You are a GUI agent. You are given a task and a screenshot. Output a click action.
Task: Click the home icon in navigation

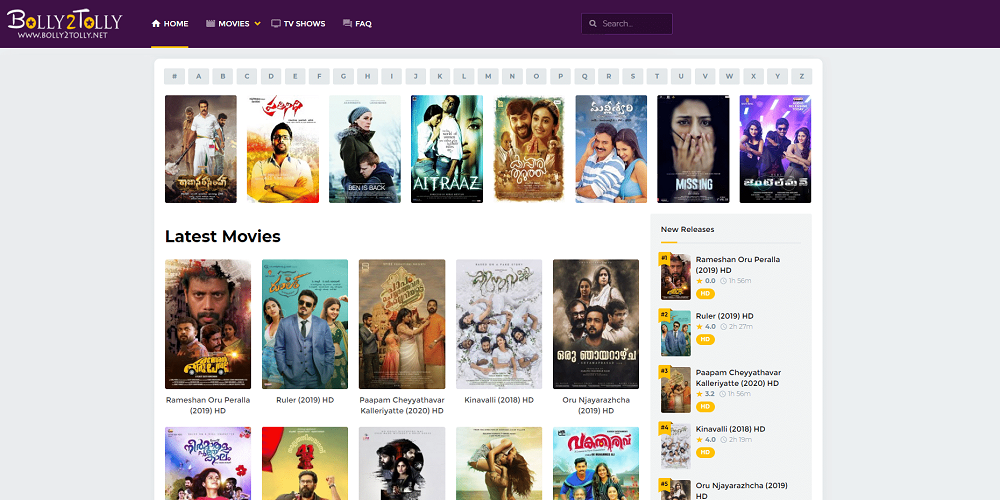[x=156, y=24]
